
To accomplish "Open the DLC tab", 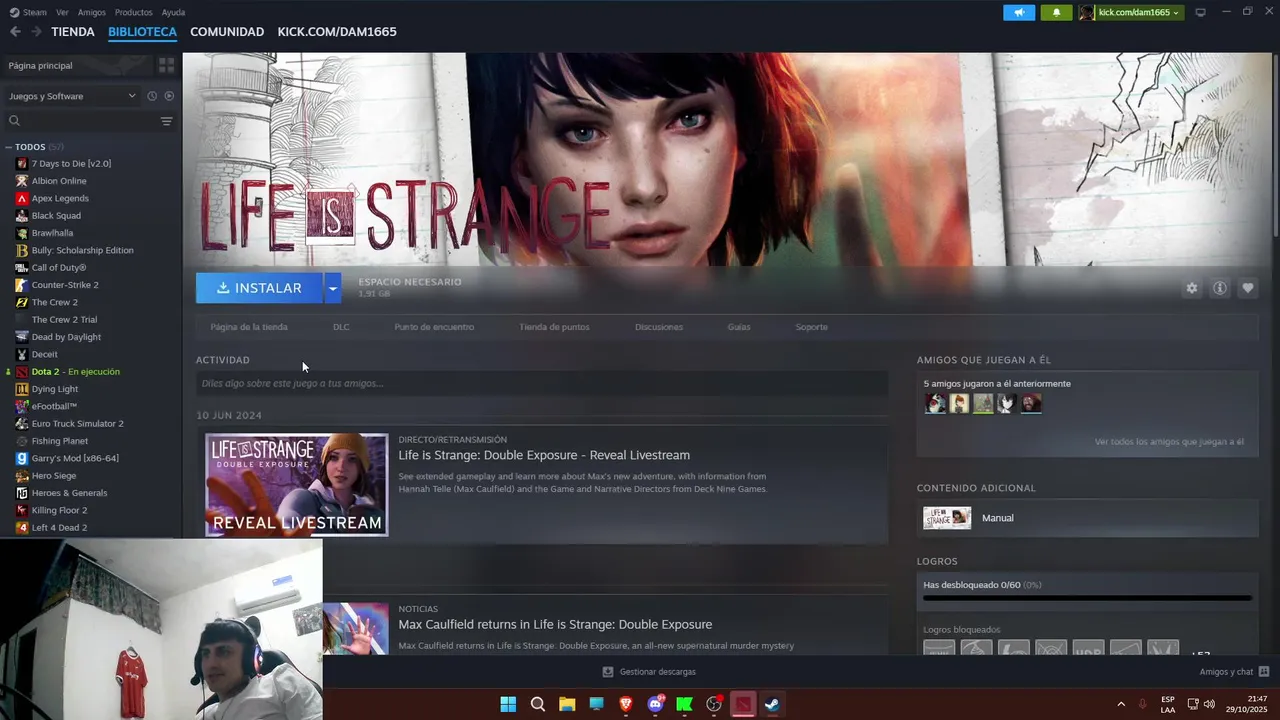I will (x=341, y=327).
